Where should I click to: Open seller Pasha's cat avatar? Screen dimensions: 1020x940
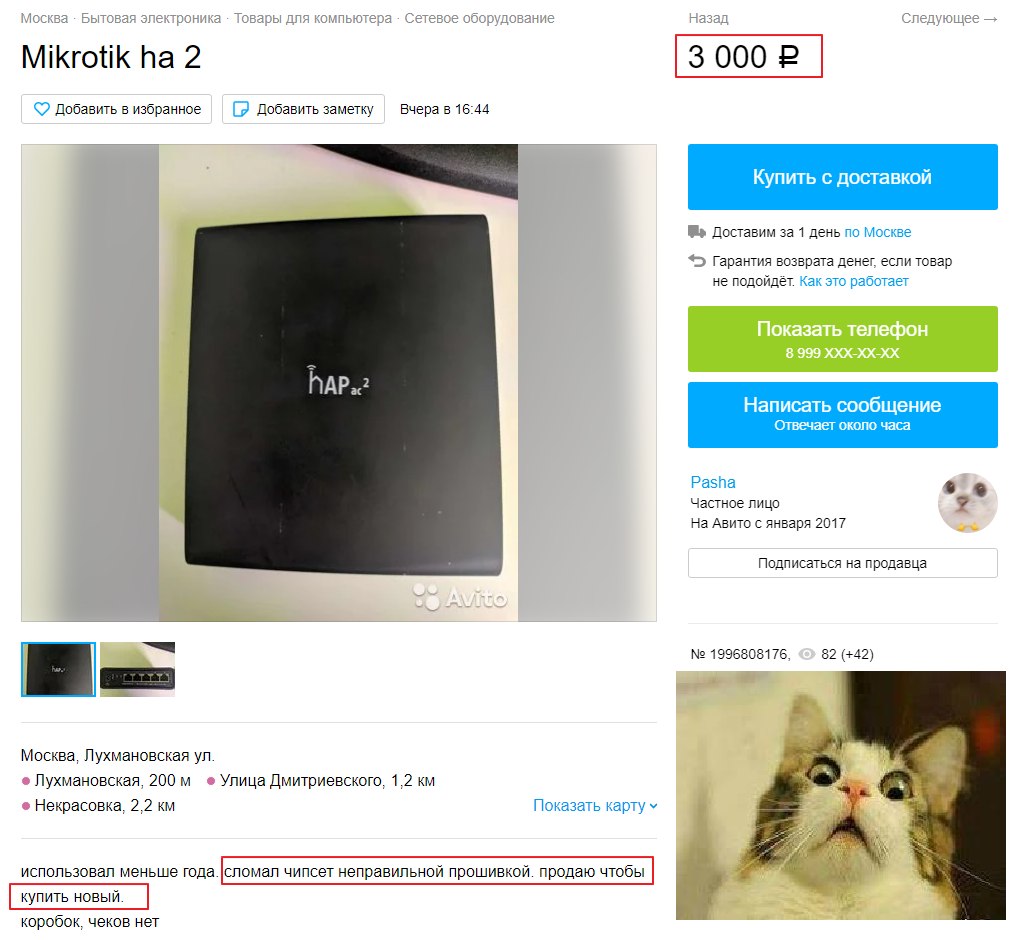(x=967, y=502)
